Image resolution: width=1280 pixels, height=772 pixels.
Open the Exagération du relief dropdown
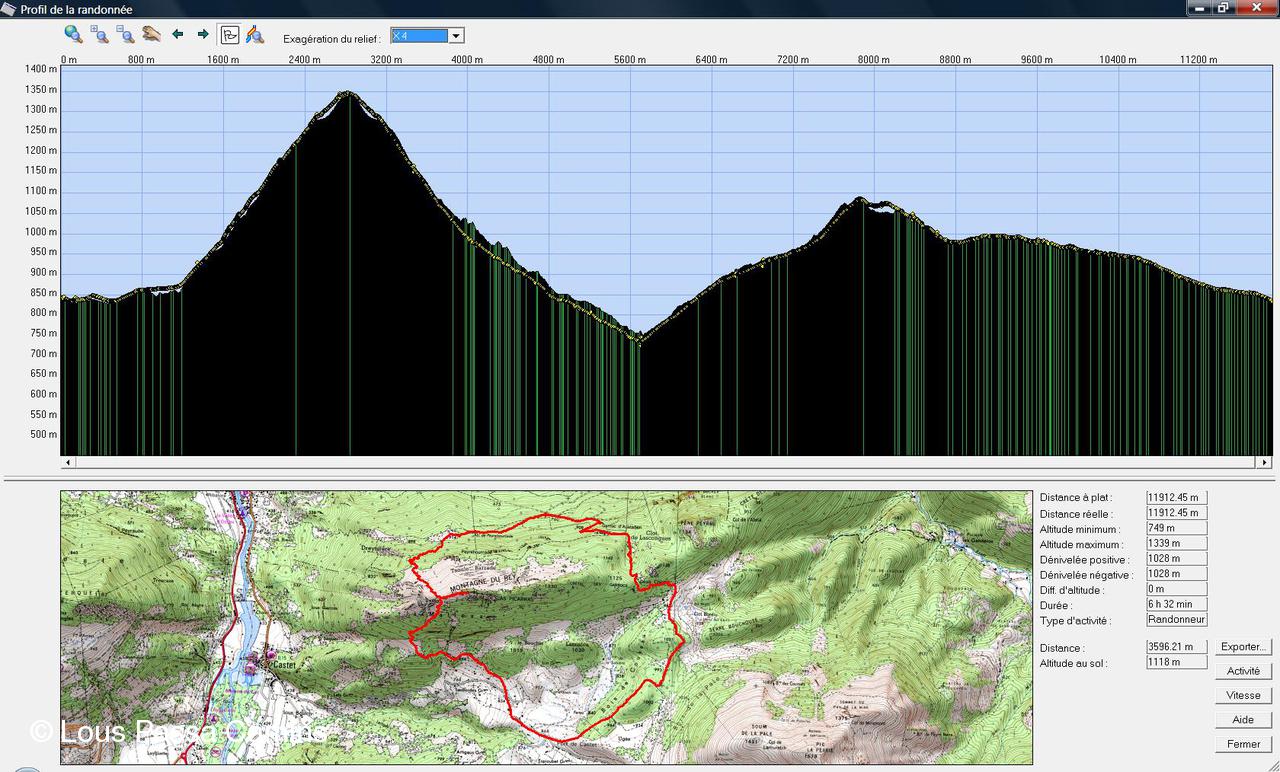456,36
